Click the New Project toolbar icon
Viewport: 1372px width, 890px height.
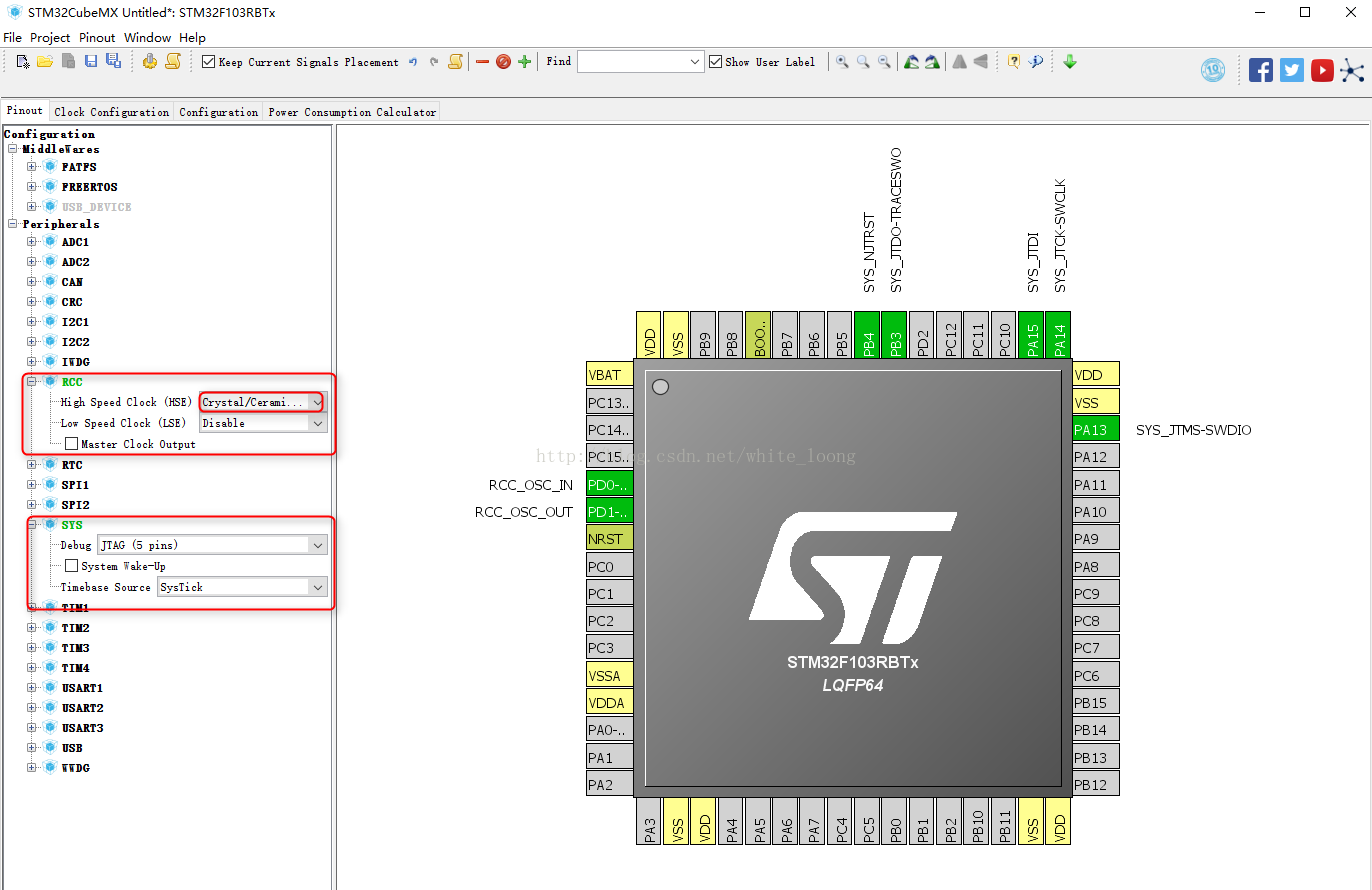(x=23, y=62)
